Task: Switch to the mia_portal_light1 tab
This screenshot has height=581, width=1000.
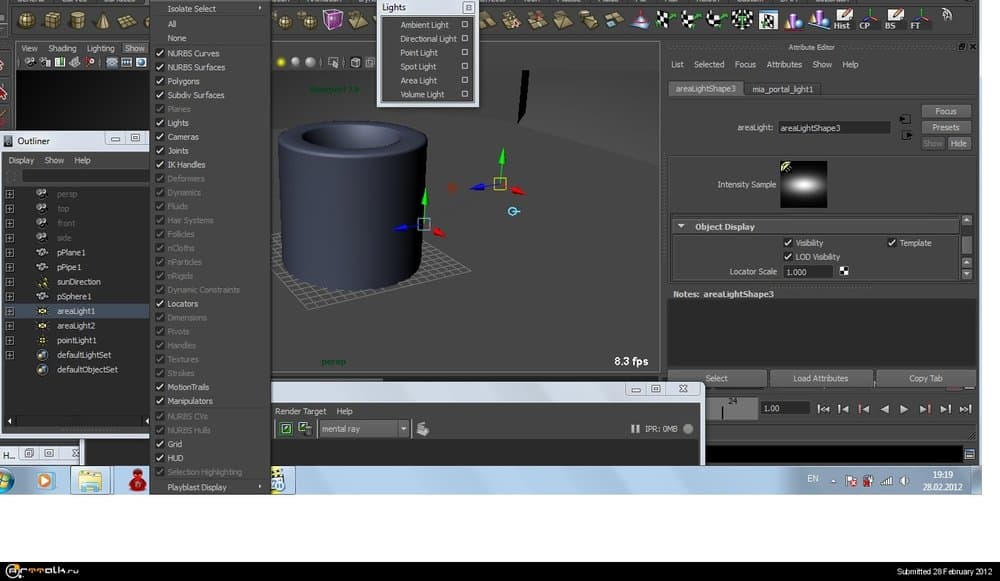Action: 784,89
